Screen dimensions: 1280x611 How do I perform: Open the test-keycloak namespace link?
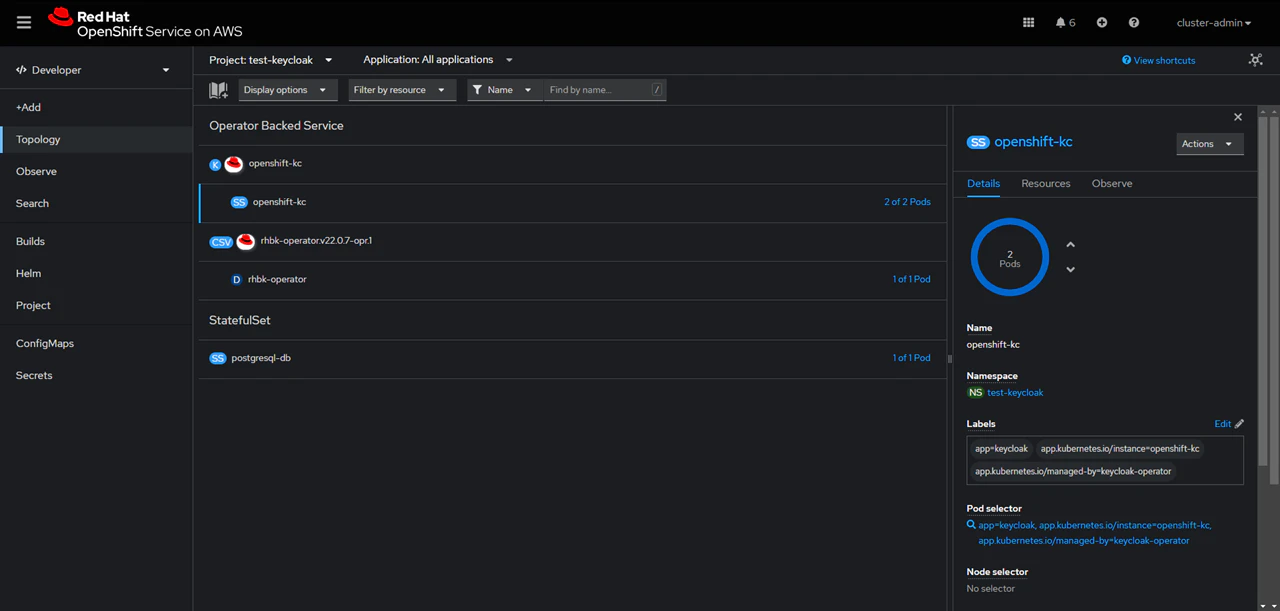click(1015, 393)
